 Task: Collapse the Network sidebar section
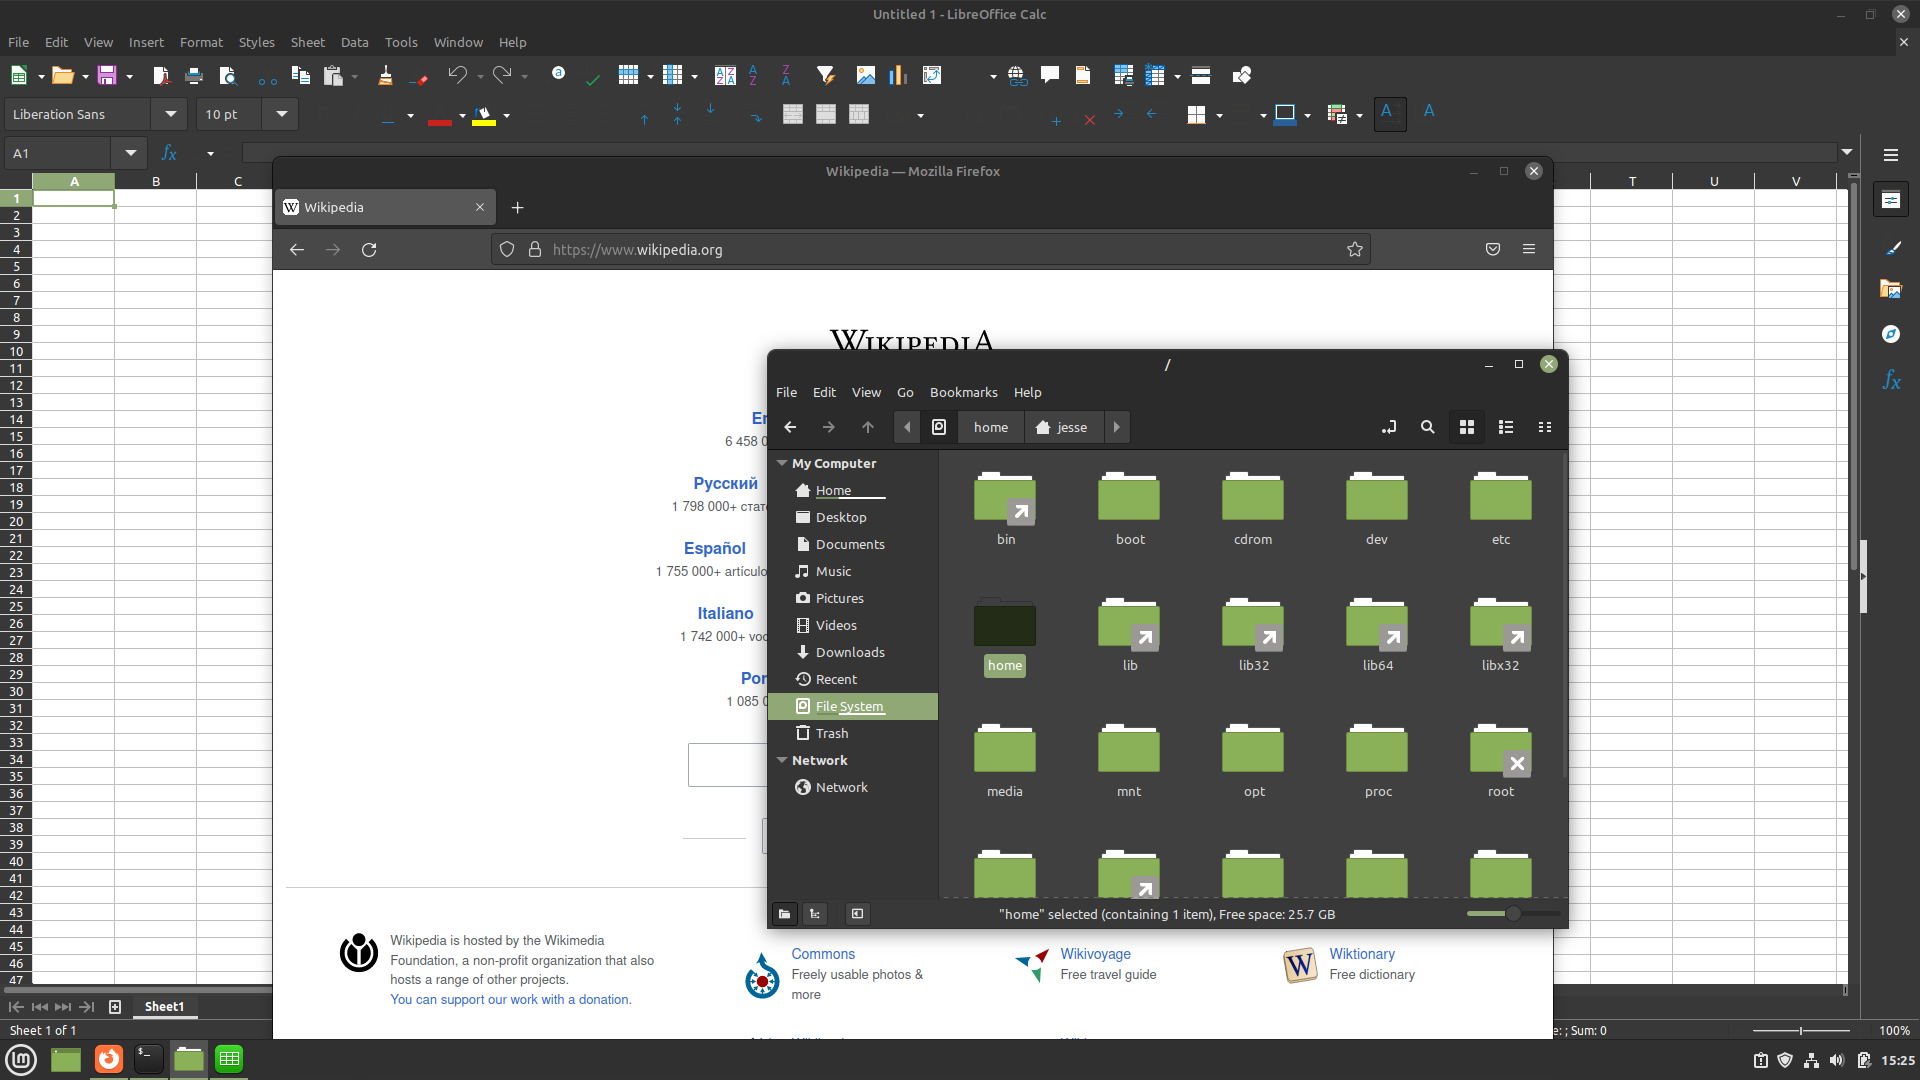pyautogui.click(x=782, y=760)
